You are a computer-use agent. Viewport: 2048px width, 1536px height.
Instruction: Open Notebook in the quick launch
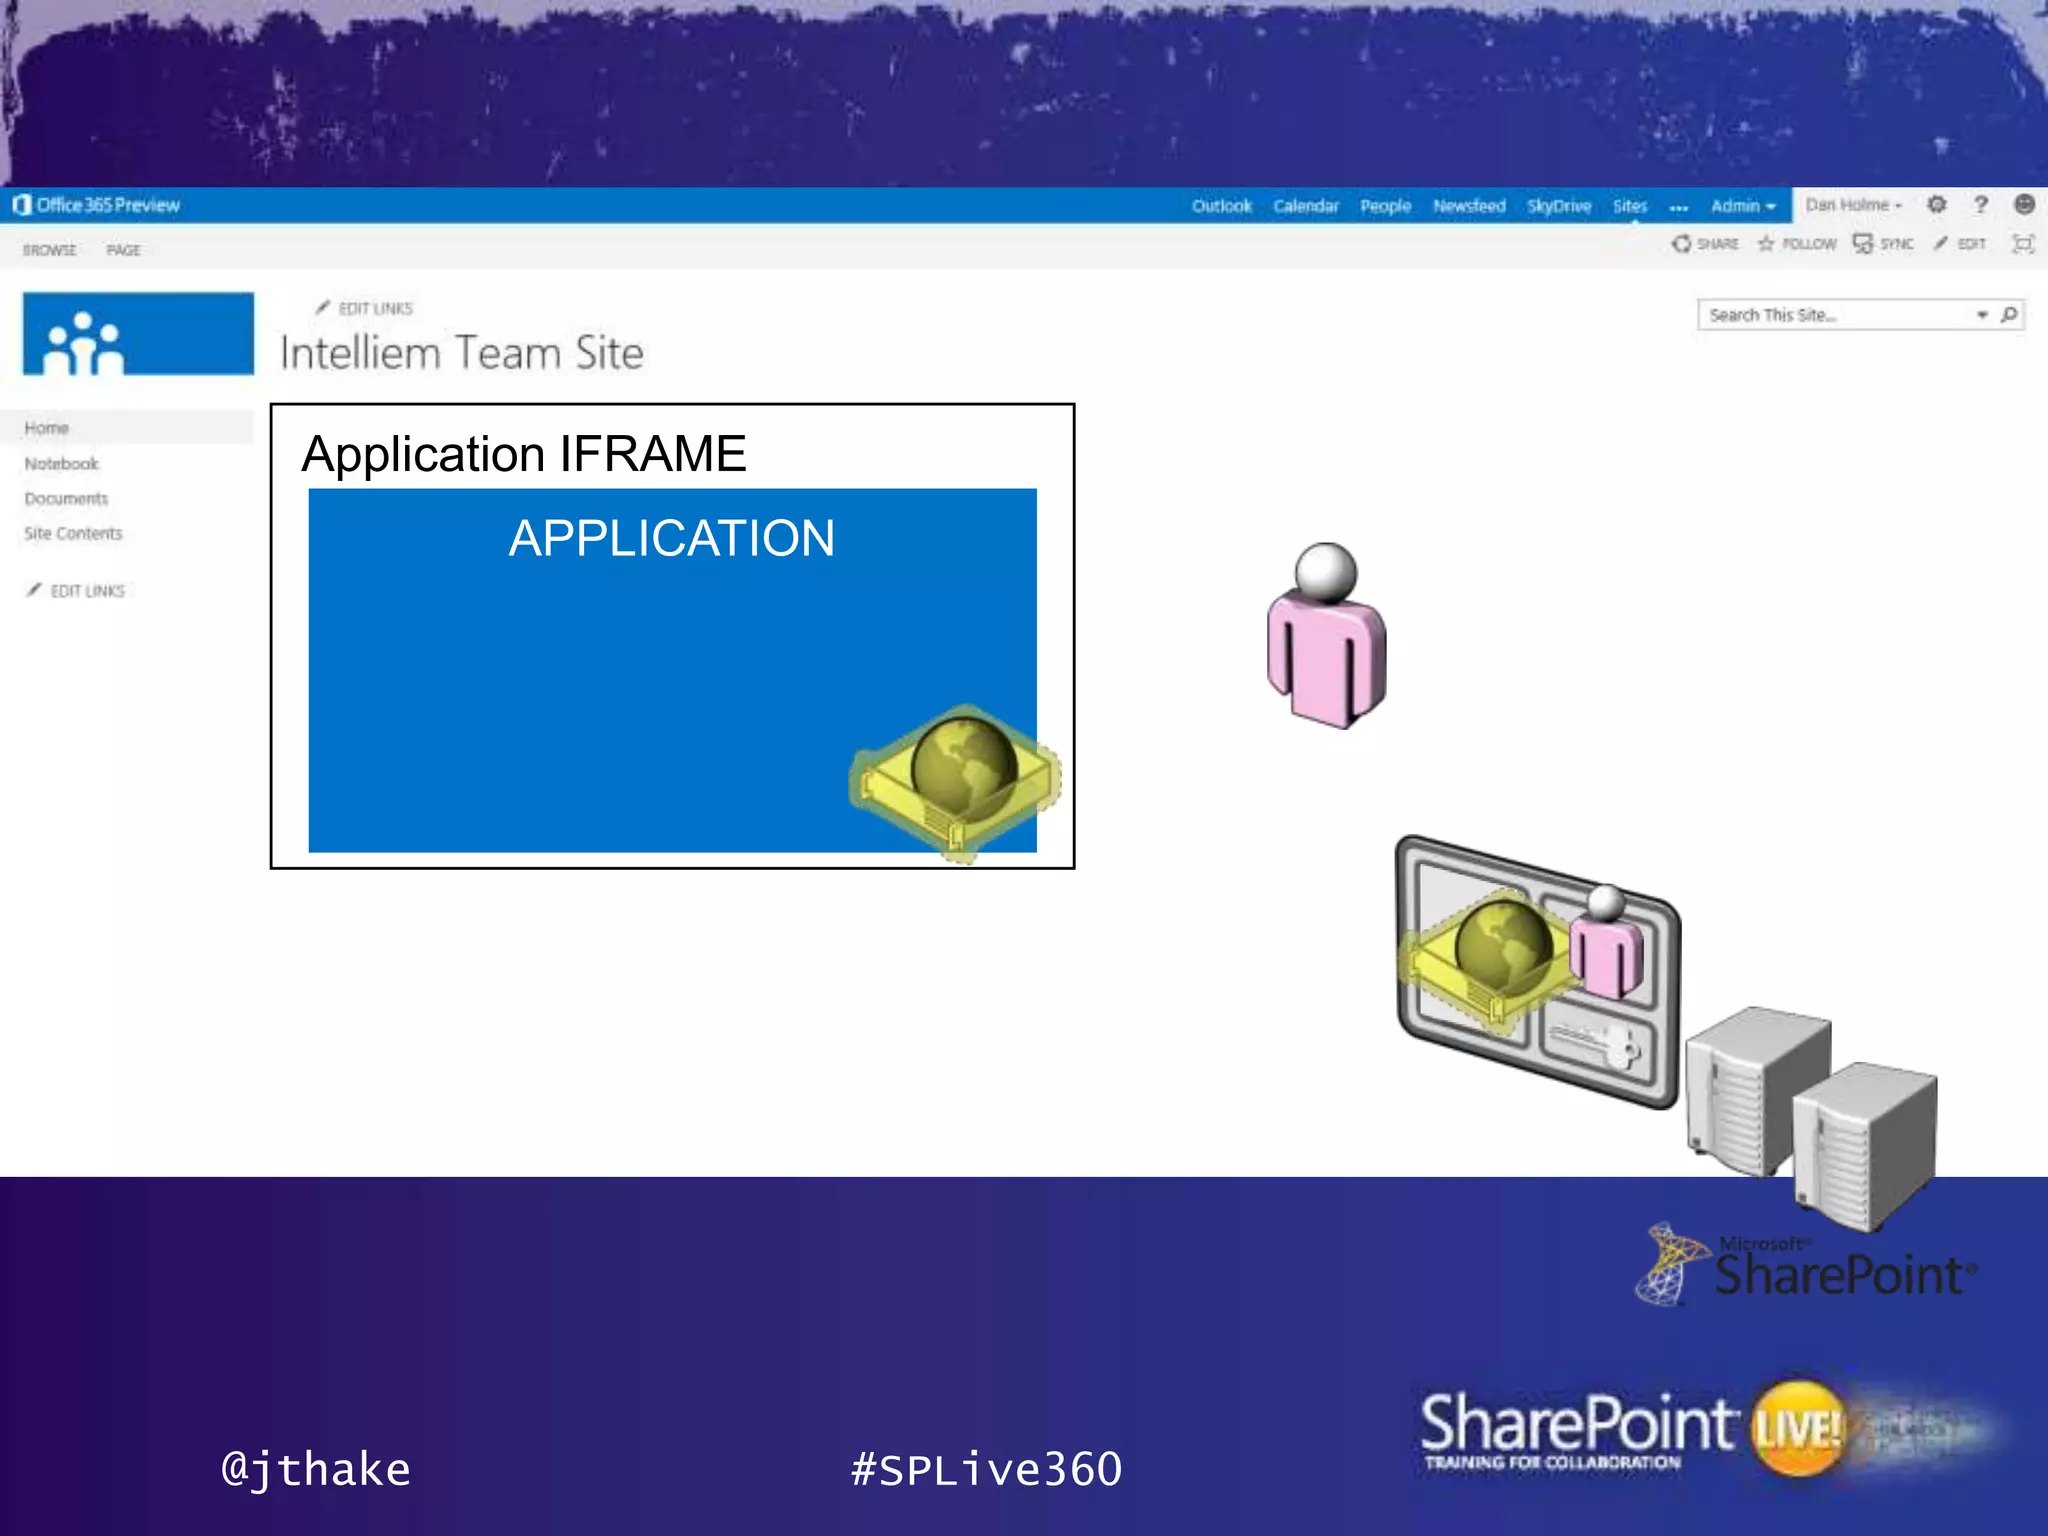click(61, 464)
